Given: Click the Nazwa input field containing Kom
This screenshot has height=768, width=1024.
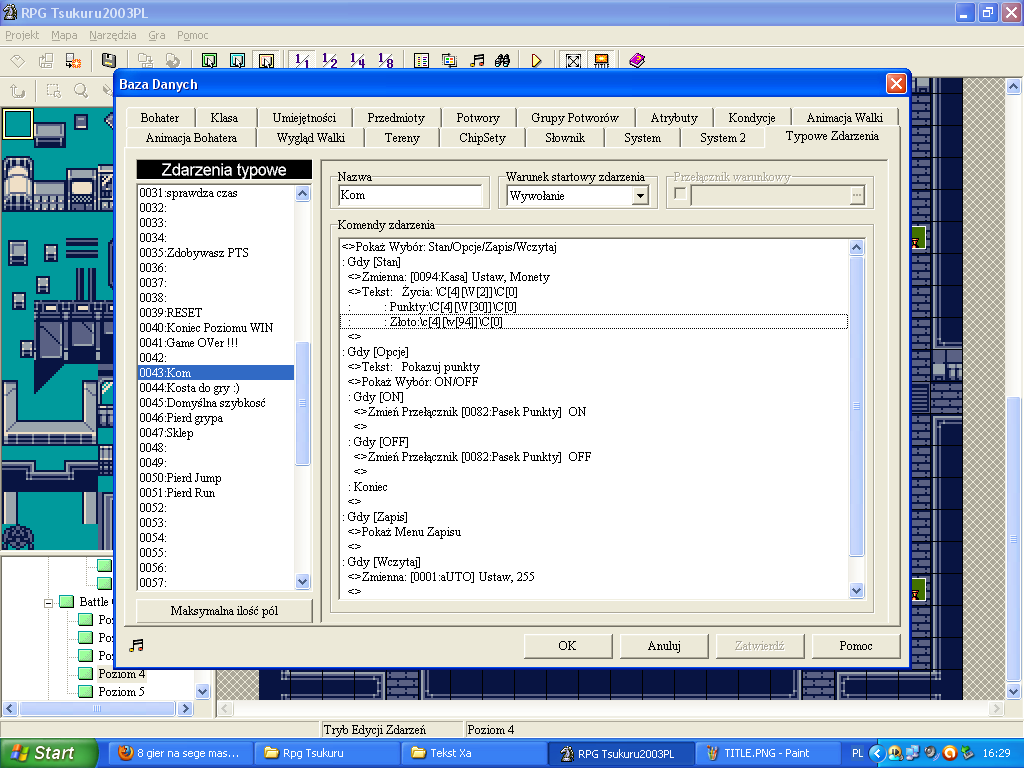Looking at the screenshot, I should (410, 195).
